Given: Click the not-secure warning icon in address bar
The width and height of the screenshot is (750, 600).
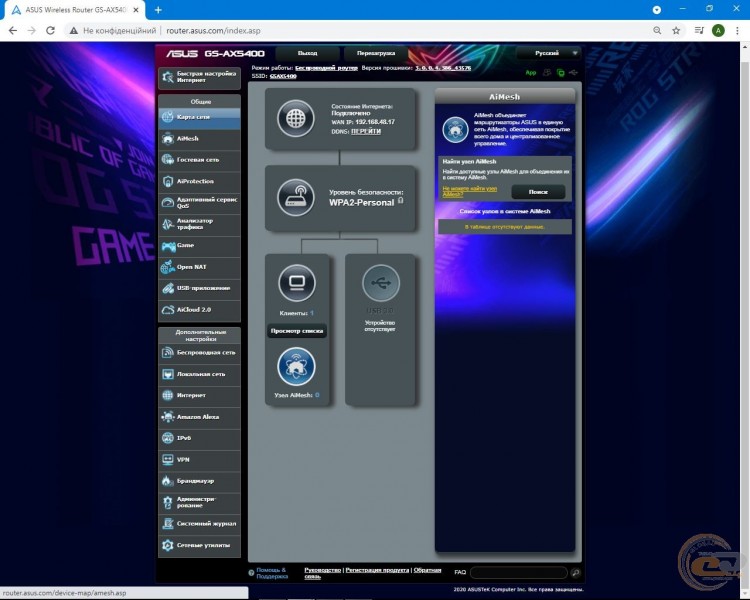Looking at the screenshot, I should coord(74,31).
